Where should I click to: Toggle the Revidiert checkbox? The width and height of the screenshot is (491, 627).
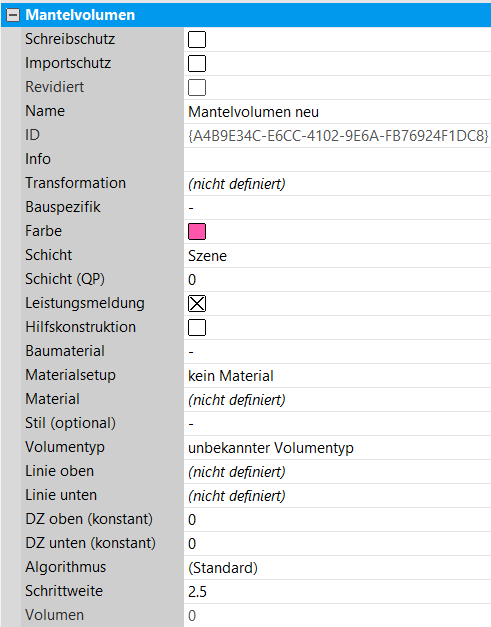pos(197,88)
